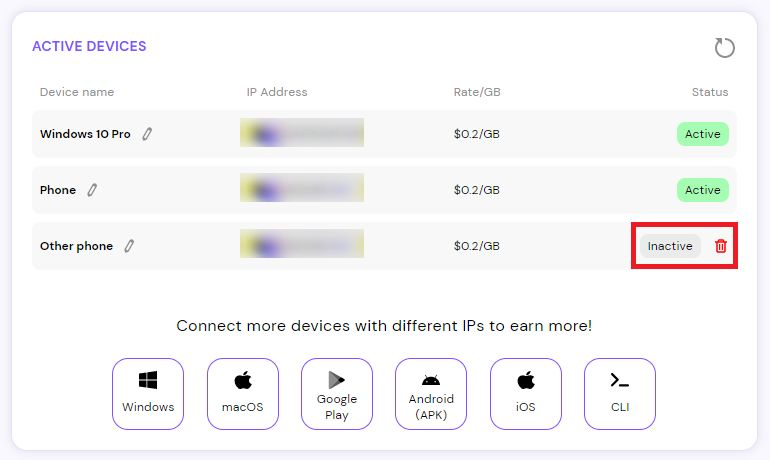Refresh the active devices list
This screenshot has width=770, height=460.
(724, 48)
